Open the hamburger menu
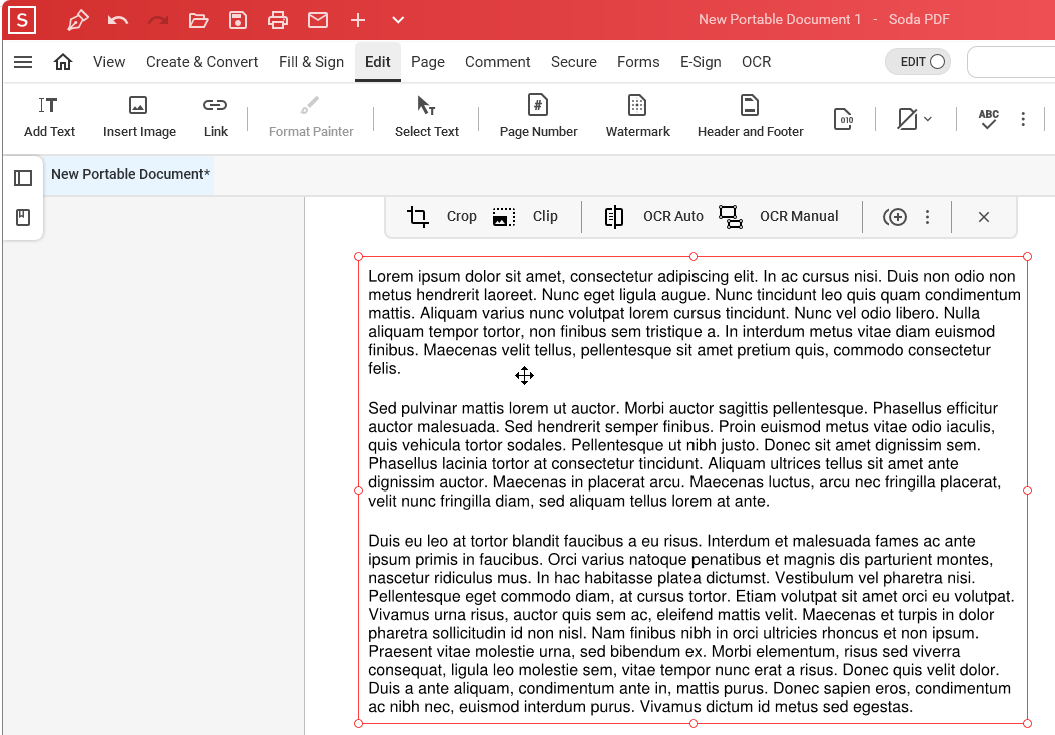The image size is (1055, 735). (x=23, y=62)
